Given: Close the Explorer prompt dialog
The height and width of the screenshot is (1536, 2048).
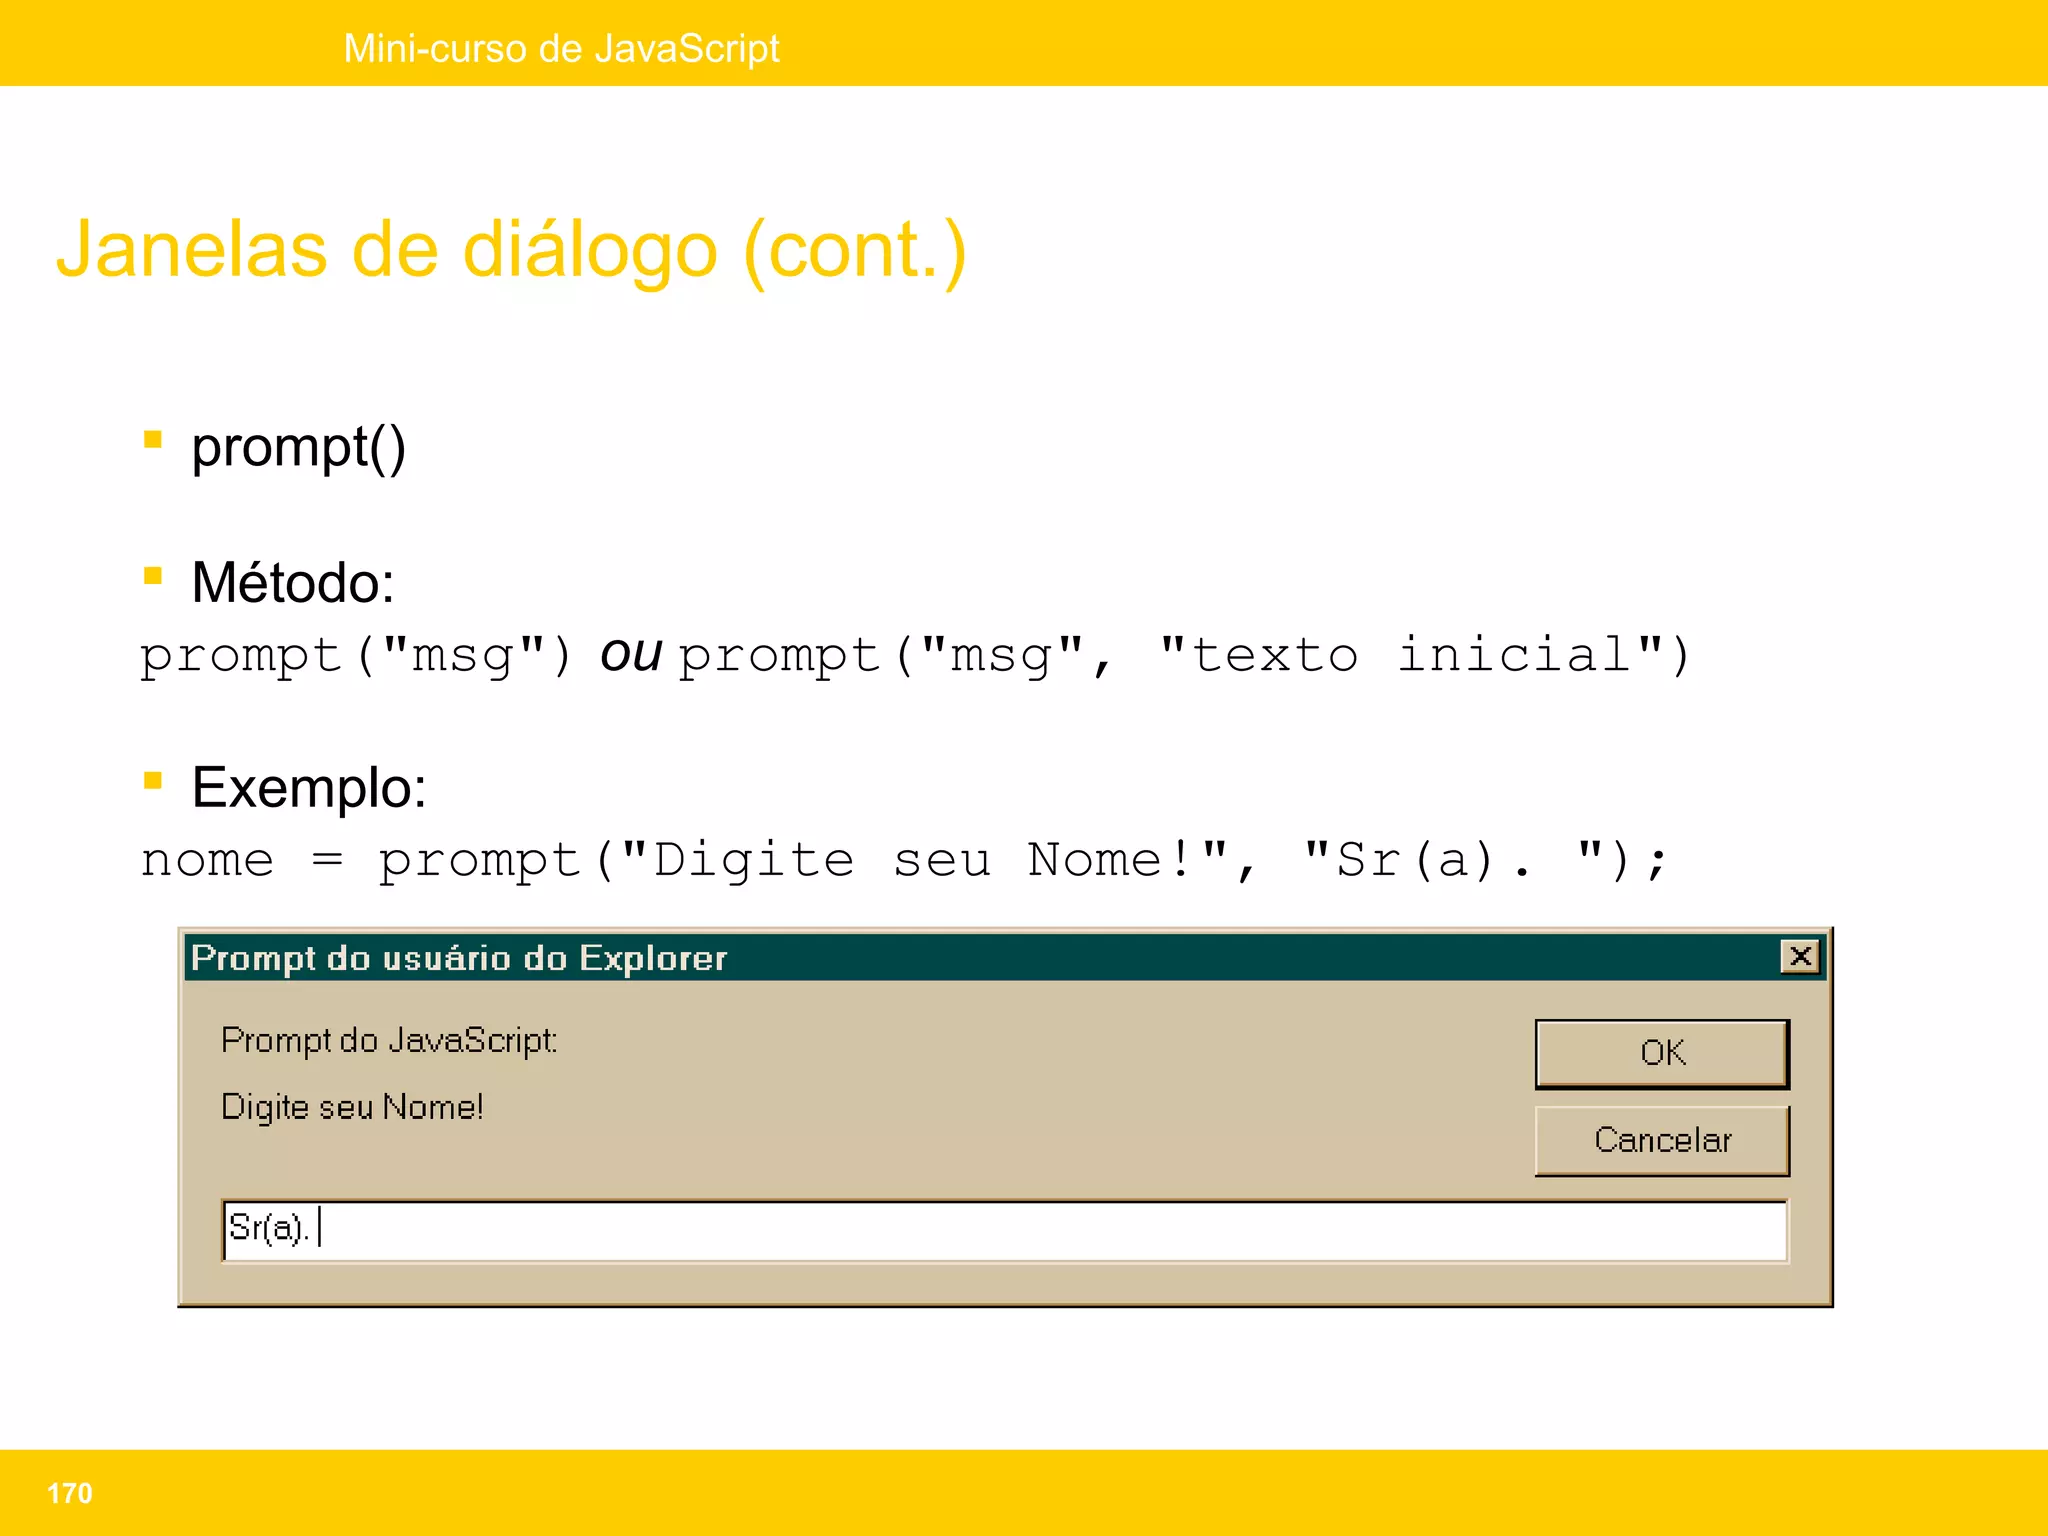Looking at the screenshot, I should [1800, 957].
